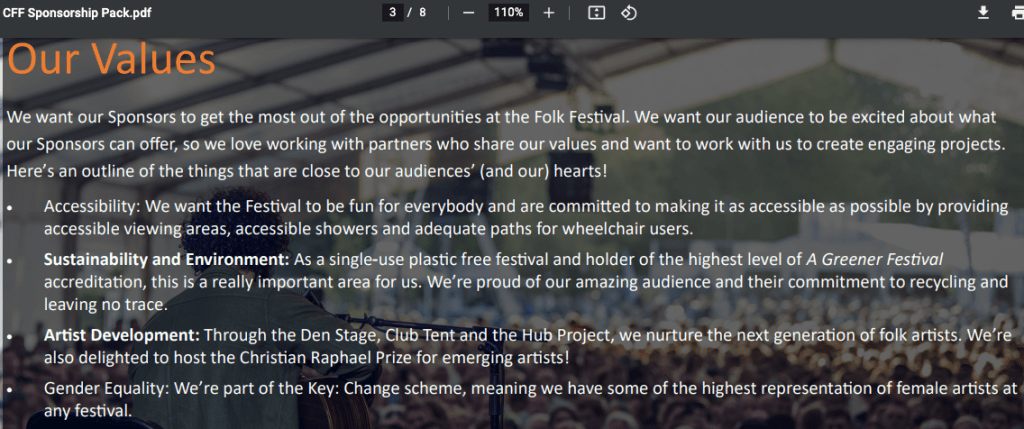Click the Our Values heading
This screenshot has height=429, width=1024.
tap(112, 60)
